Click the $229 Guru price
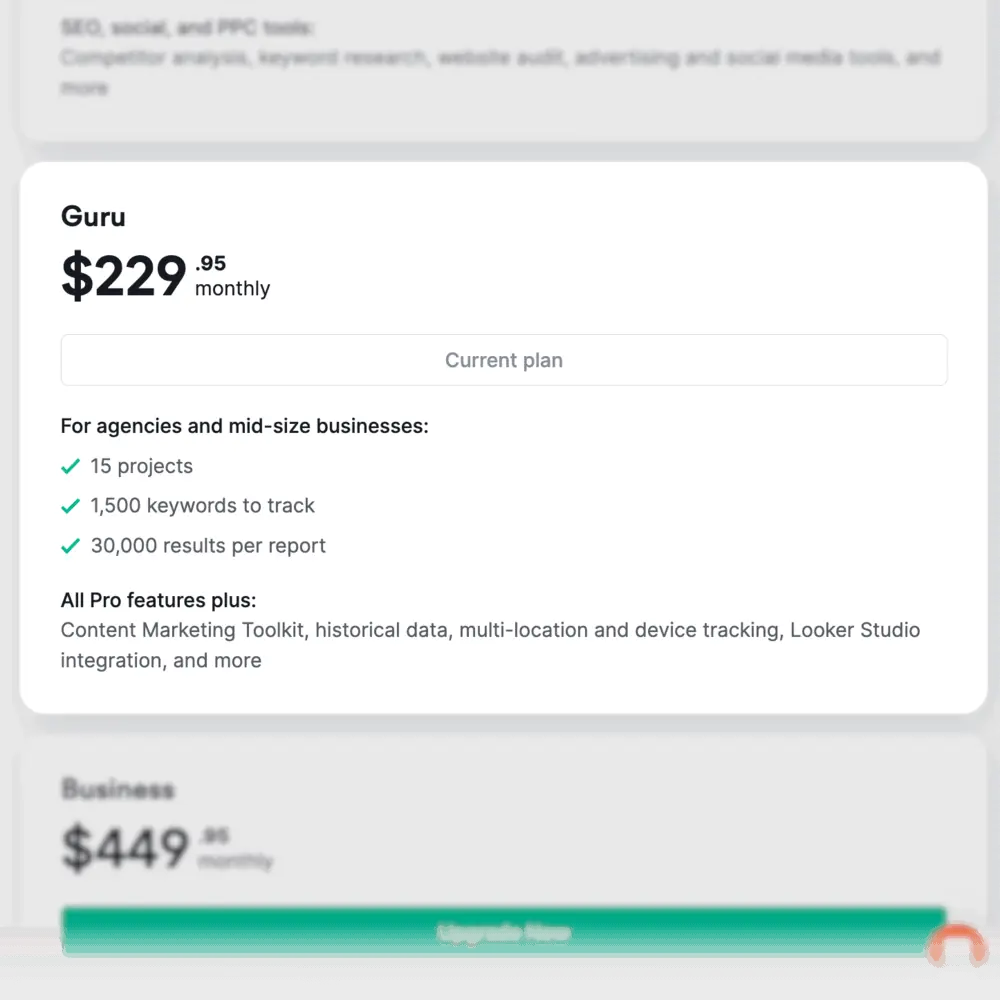 tap(124, 276)
